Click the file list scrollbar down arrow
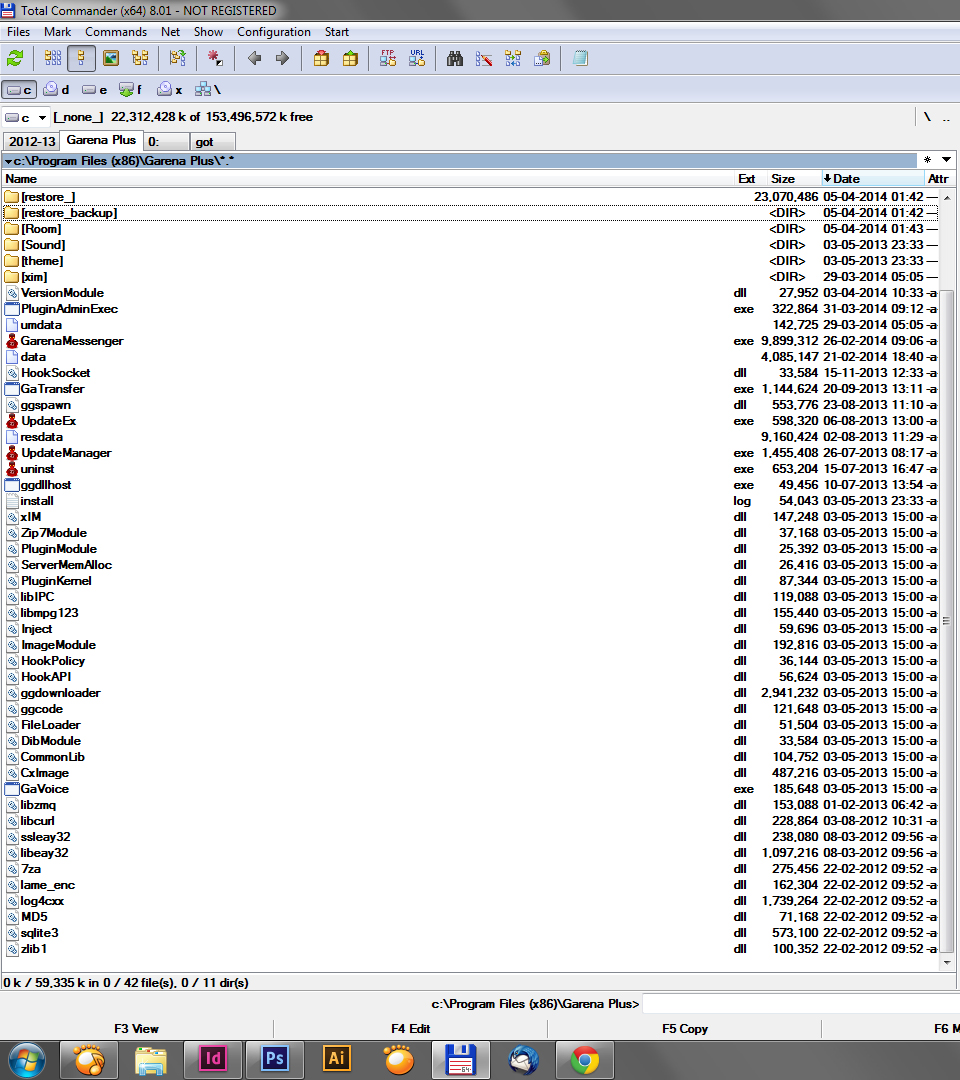 (947, 962)
